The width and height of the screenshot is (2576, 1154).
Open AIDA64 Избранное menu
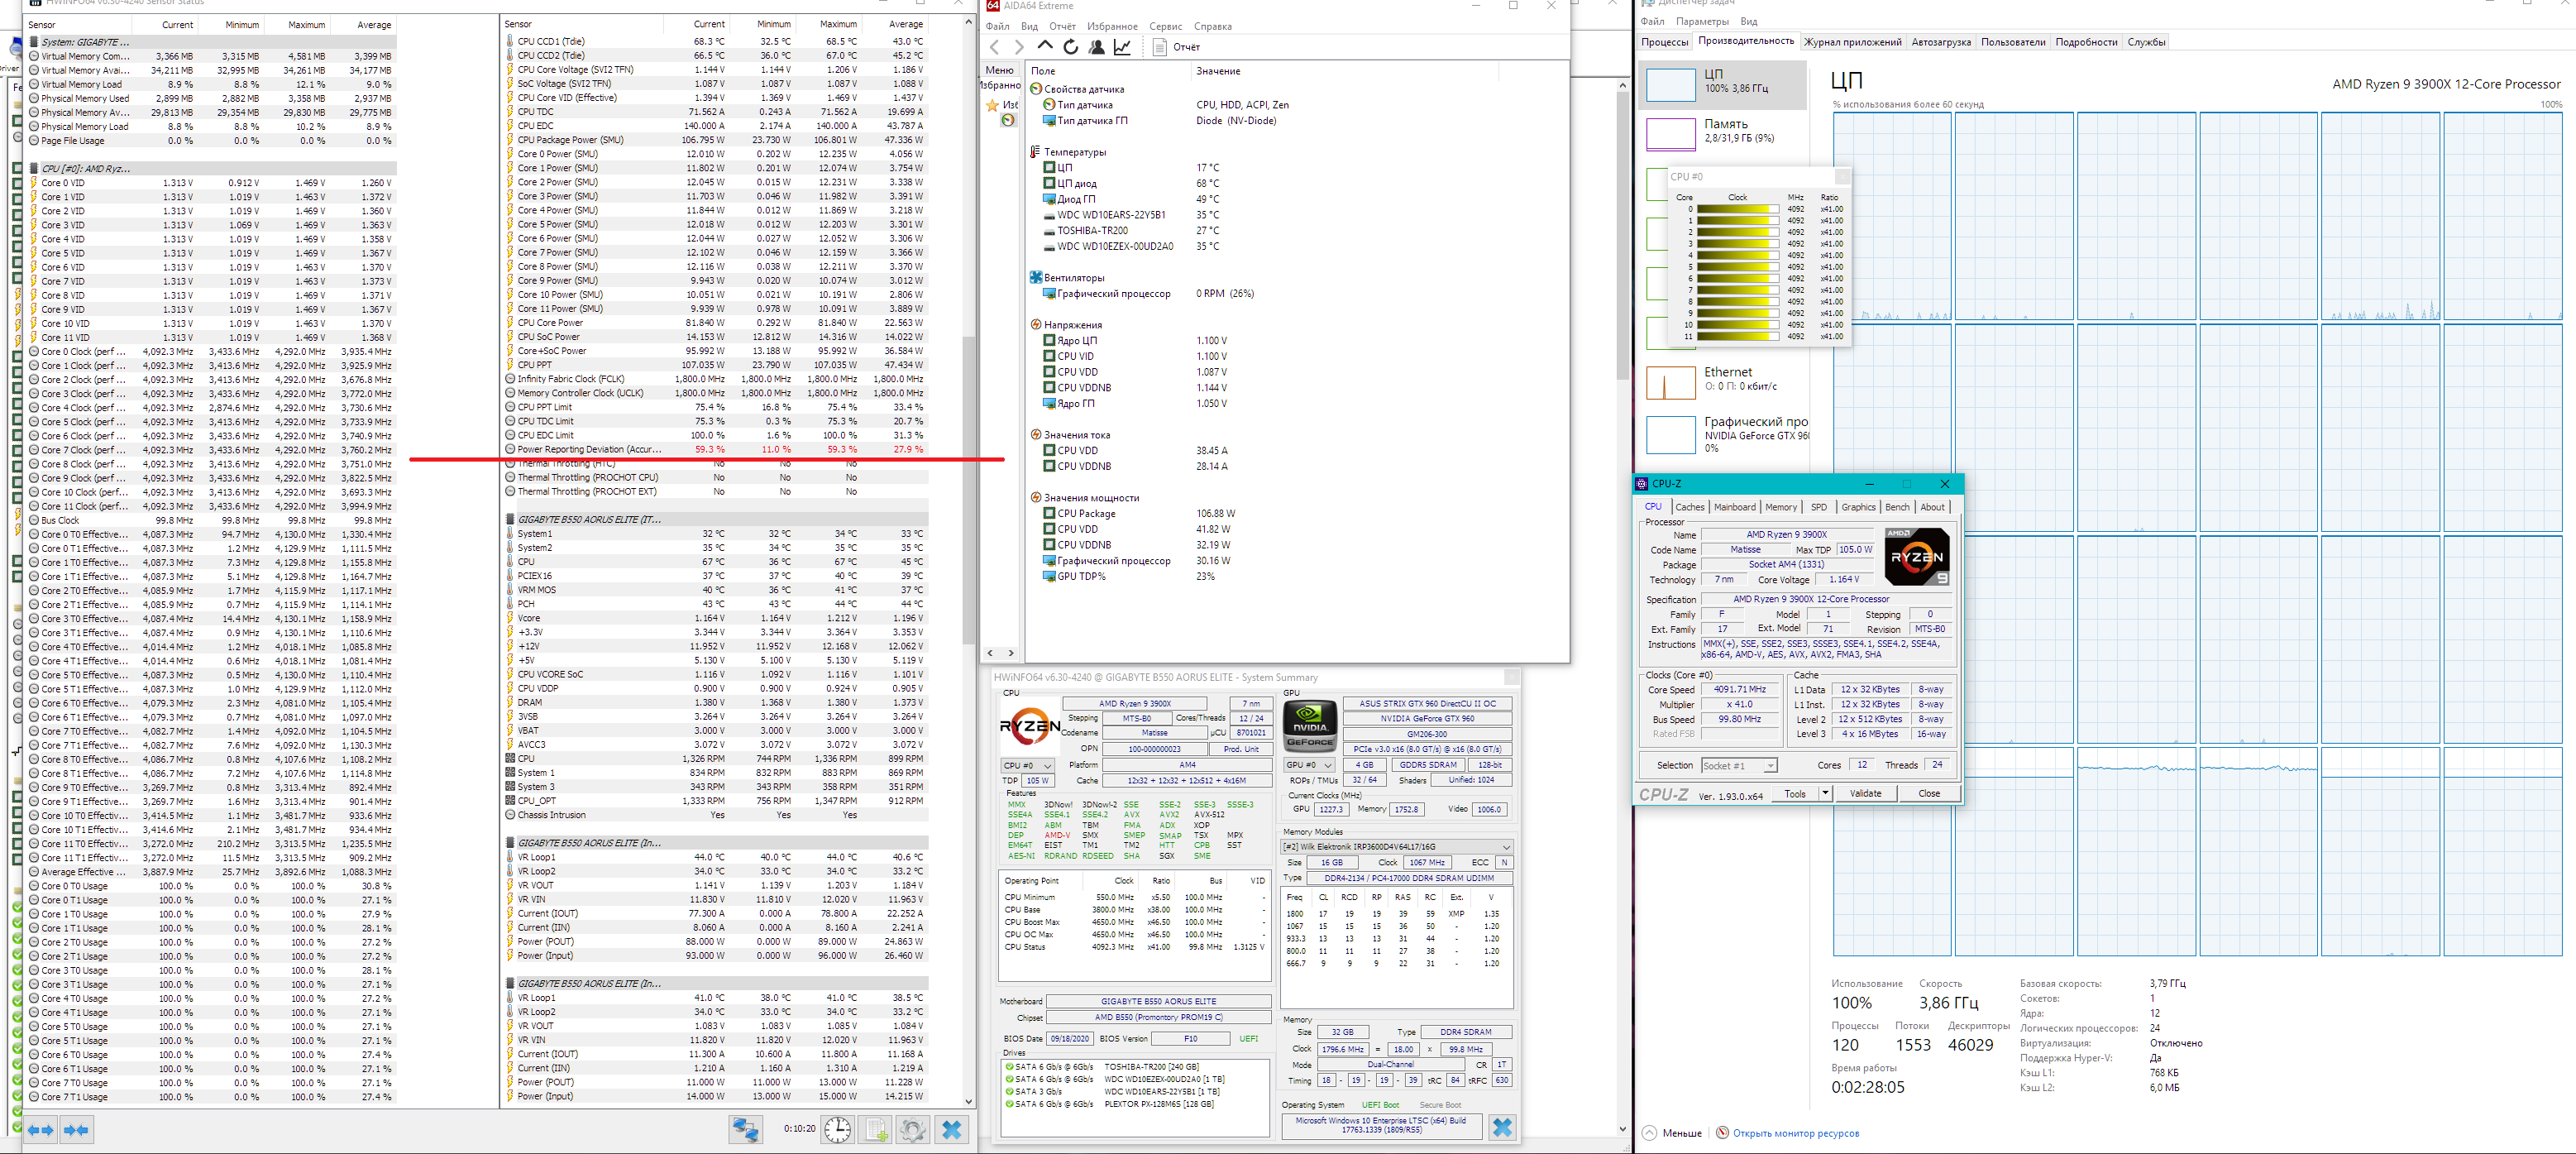coord(1112,26)
